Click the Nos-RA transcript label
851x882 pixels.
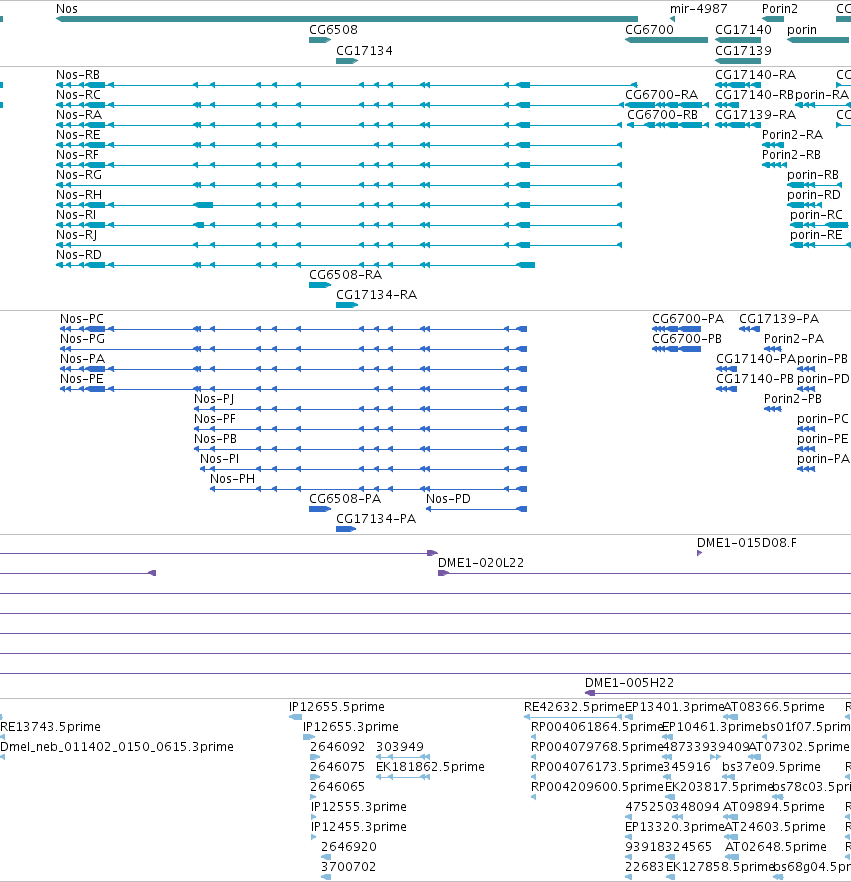(x=79, y=115)
